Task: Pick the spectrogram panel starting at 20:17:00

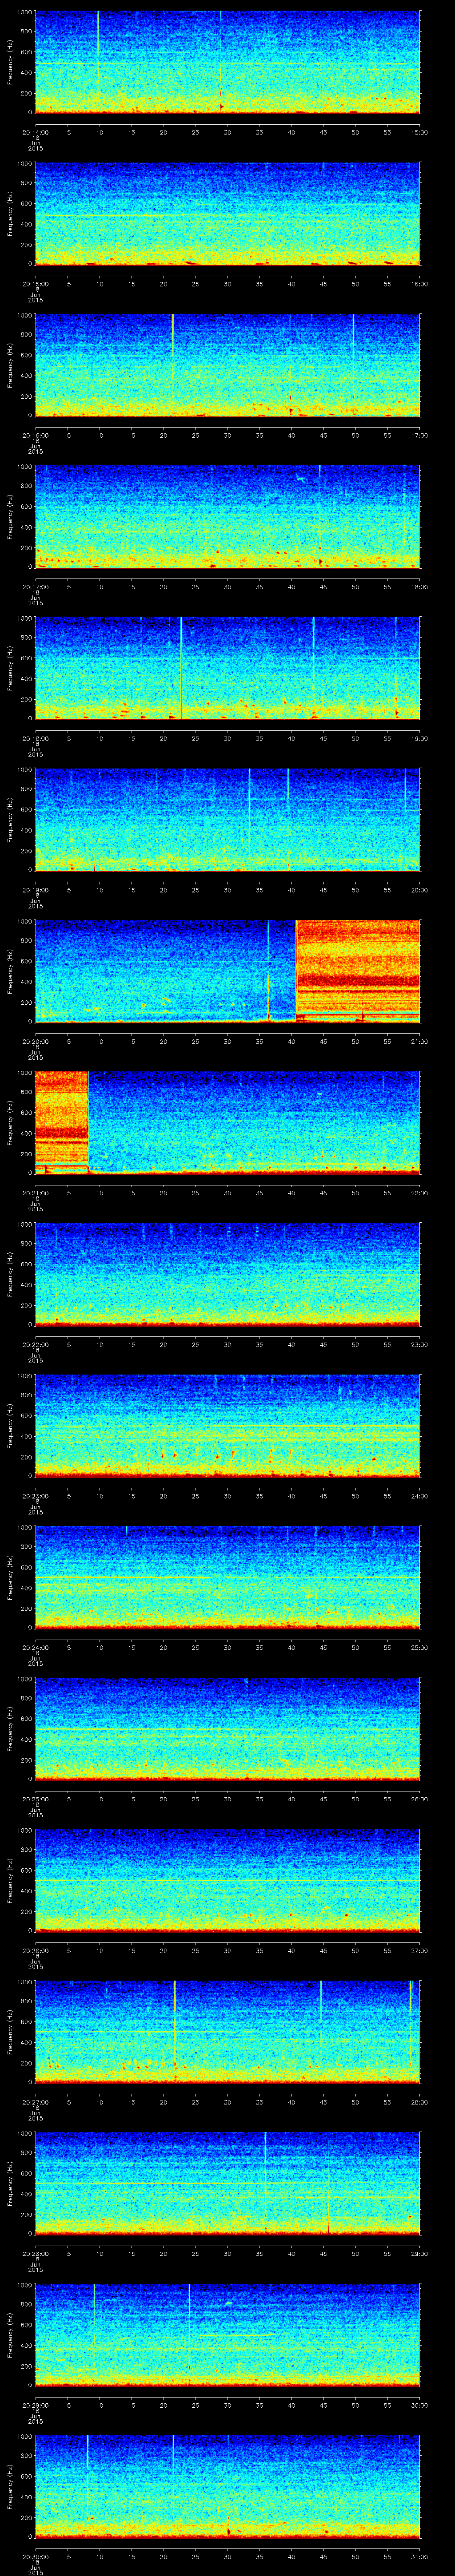Action: [227, 517]
